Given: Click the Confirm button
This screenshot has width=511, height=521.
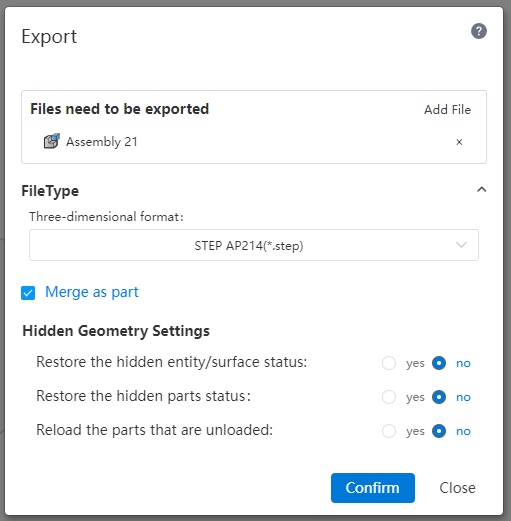Looking at the screenshot, I should 373,488.
